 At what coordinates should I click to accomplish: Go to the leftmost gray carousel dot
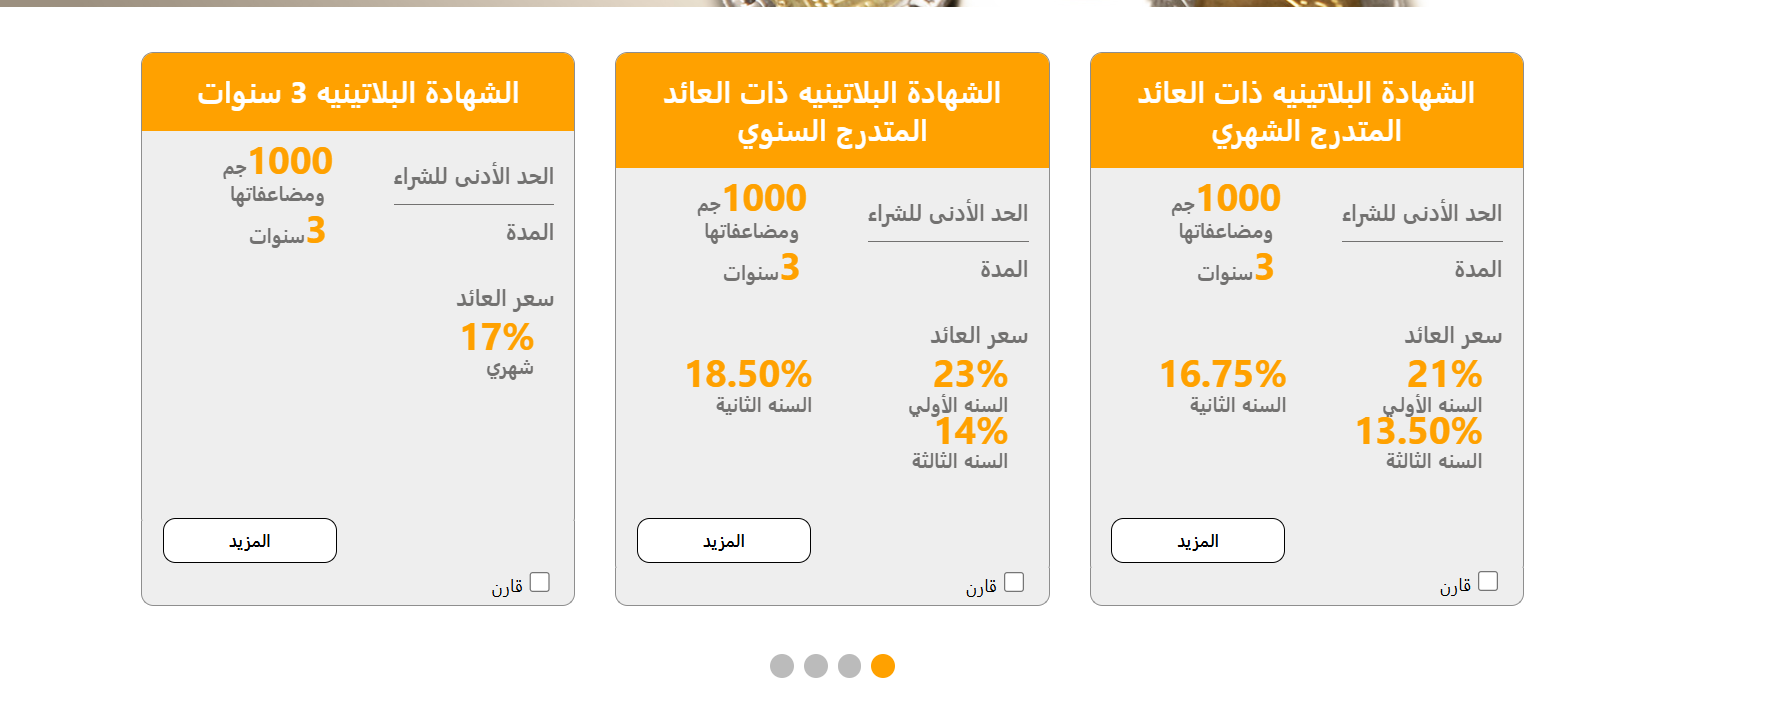[782, 666]
